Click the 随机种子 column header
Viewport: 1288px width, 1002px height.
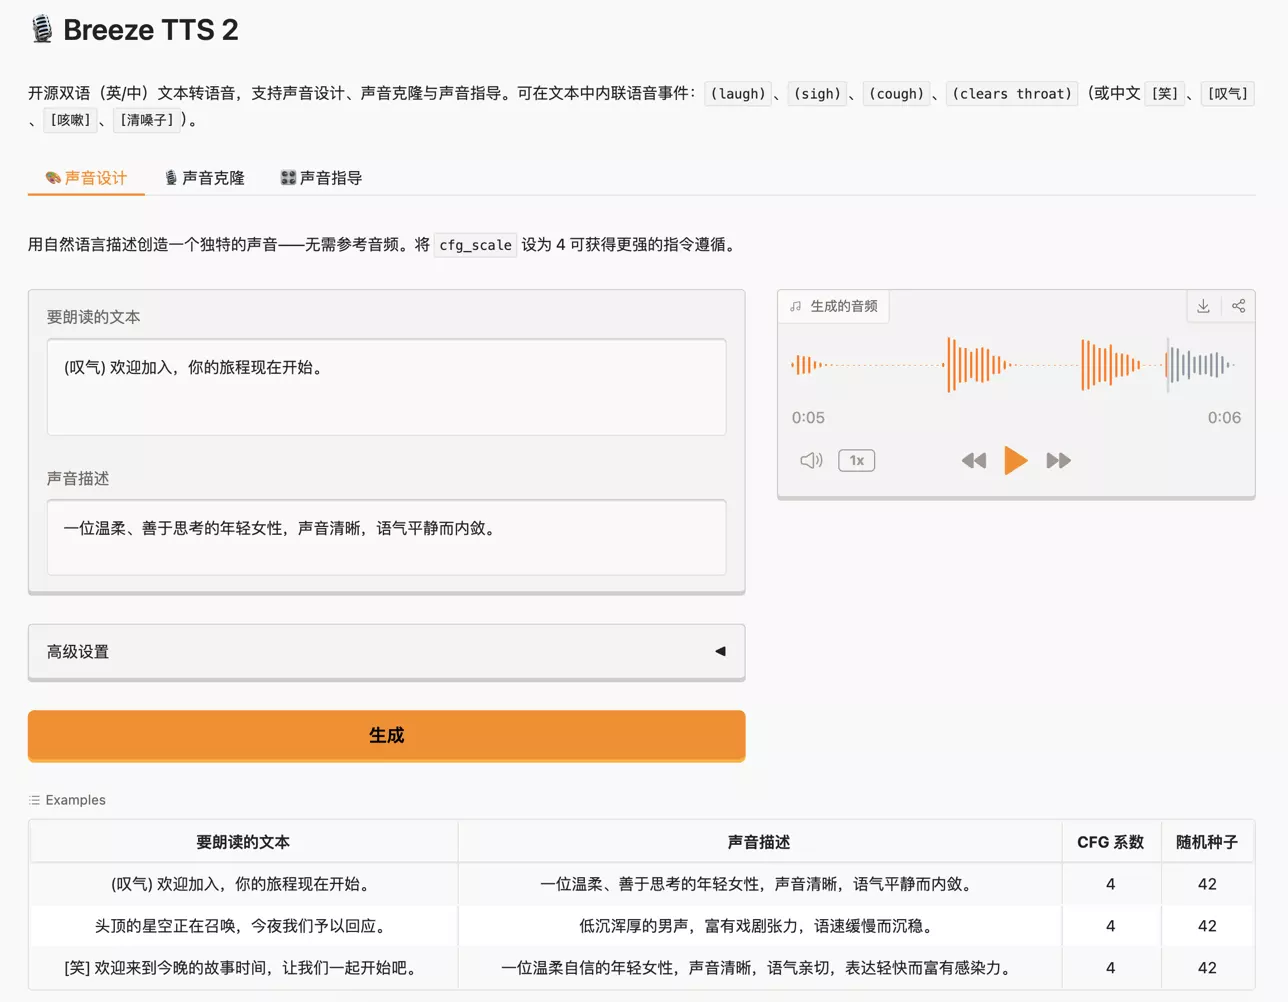pyautogui.click(x=1207, y=842)
